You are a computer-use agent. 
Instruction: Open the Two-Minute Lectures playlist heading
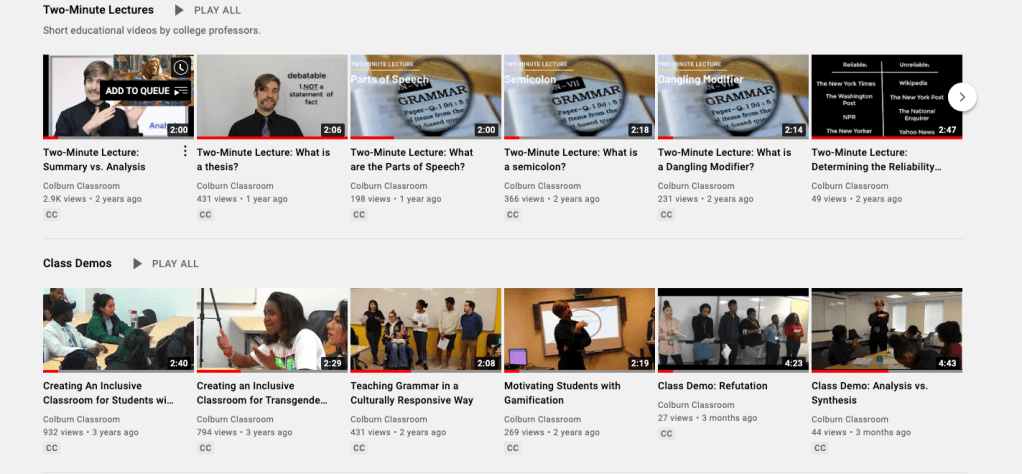click(98, 10)
